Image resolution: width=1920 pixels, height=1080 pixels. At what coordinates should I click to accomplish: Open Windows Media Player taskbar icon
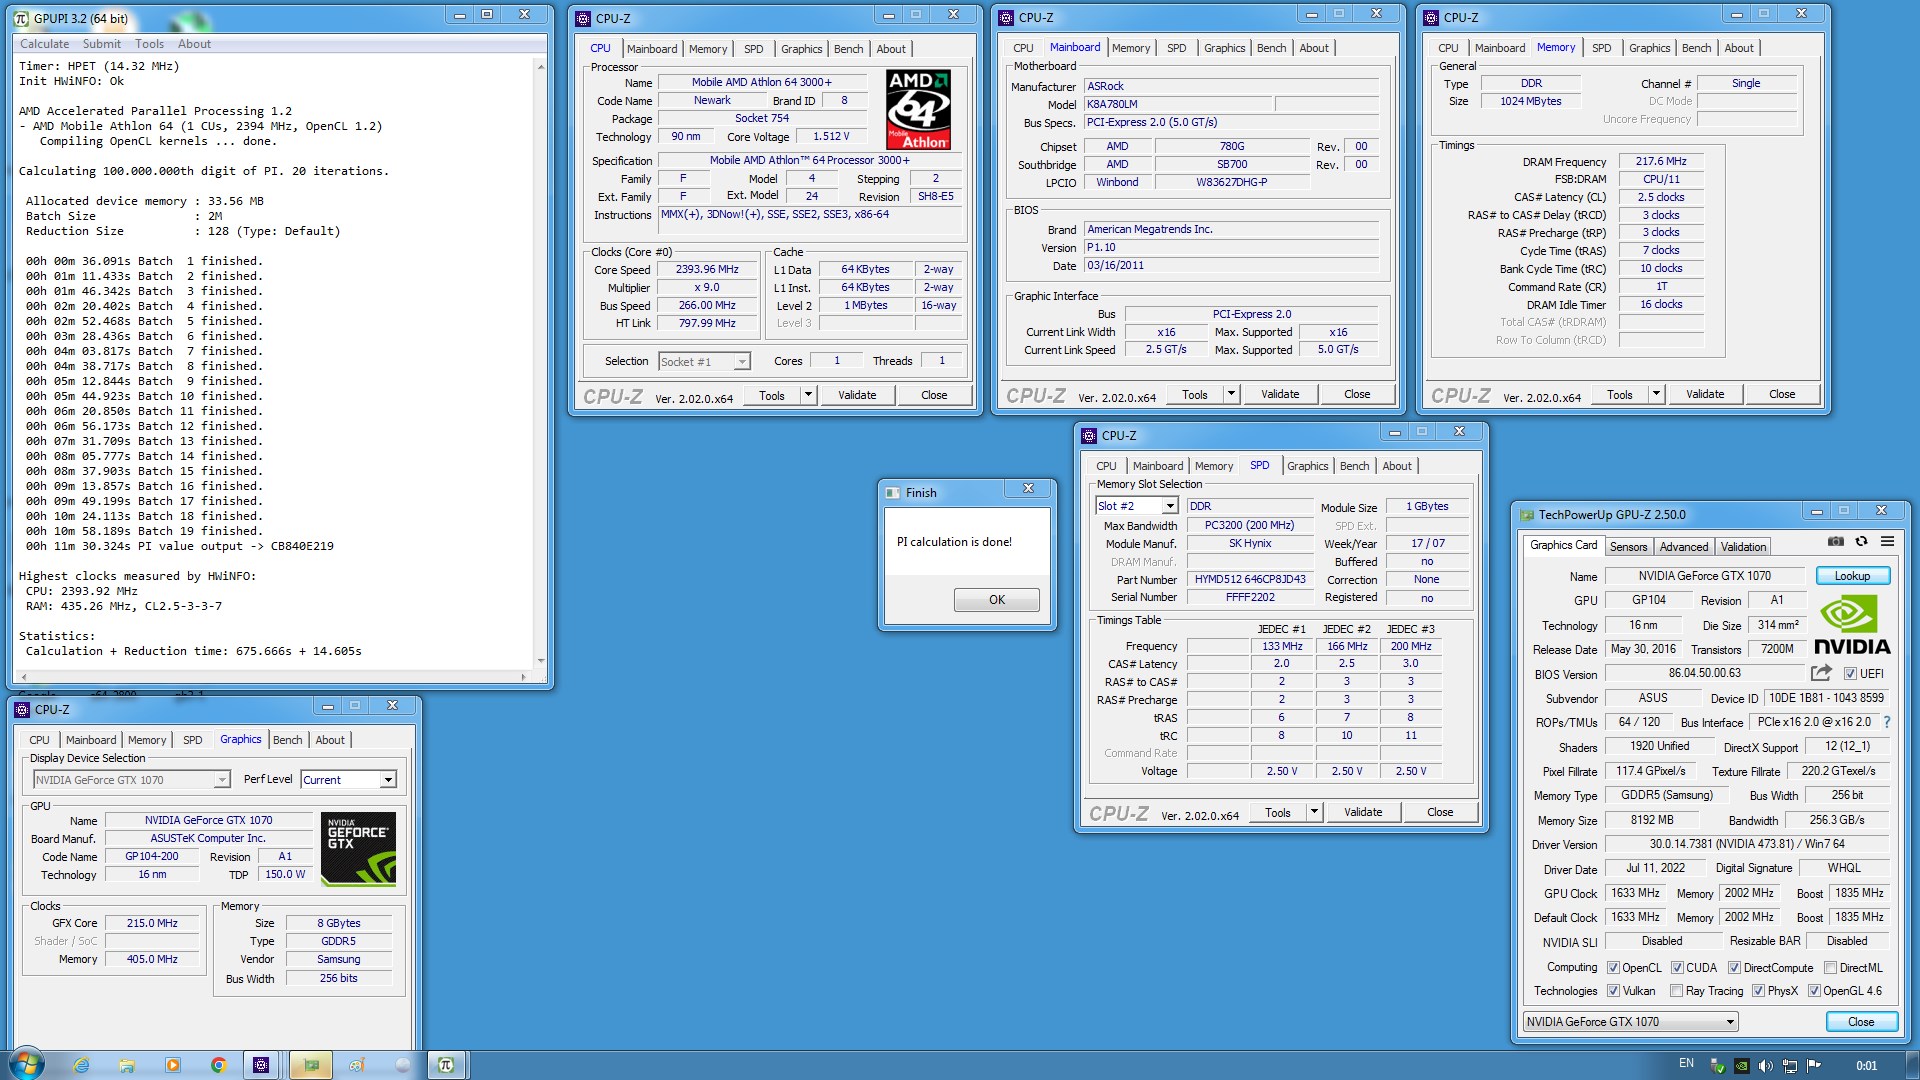point(173,1065)
